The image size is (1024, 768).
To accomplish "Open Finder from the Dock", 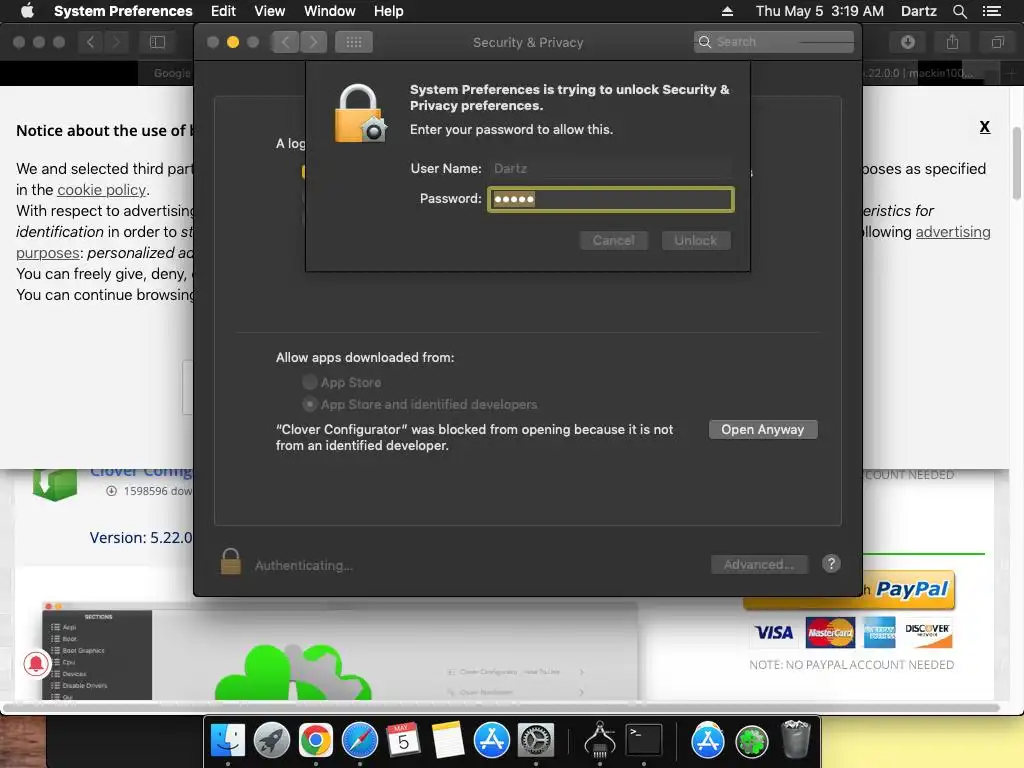I will [x=227, y=741].
